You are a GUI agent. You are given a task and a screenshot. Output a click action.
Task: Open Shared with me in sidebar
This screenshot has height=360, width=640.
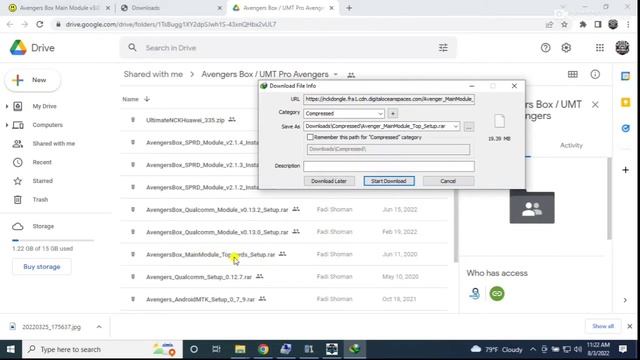tap(53, 144)
